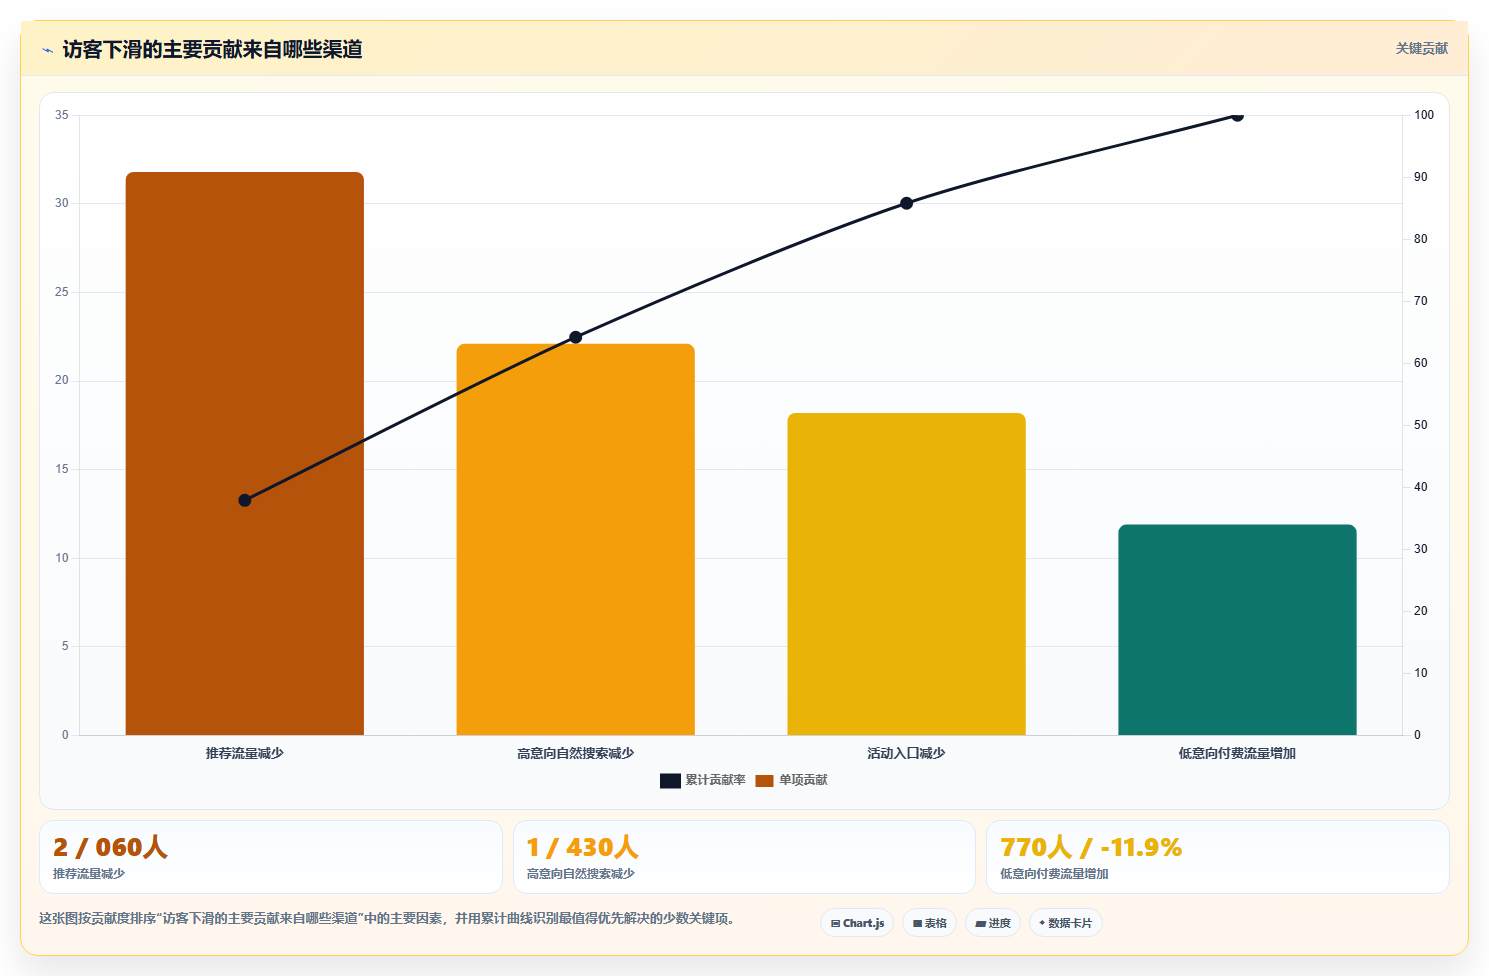
Task: Click the cumulative line point over 高意向自然搜索减少
Action: 576,337
